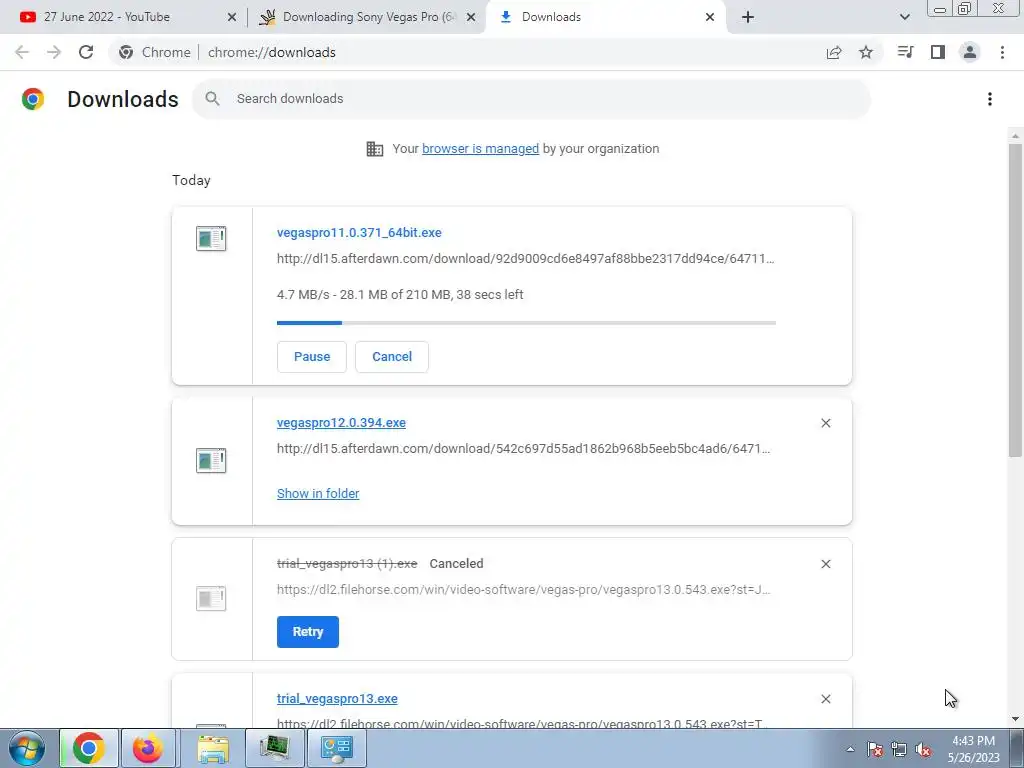Click the afterdawn URL under vegaspro12
1024x768 pixels.
click(x=524, y=449)
